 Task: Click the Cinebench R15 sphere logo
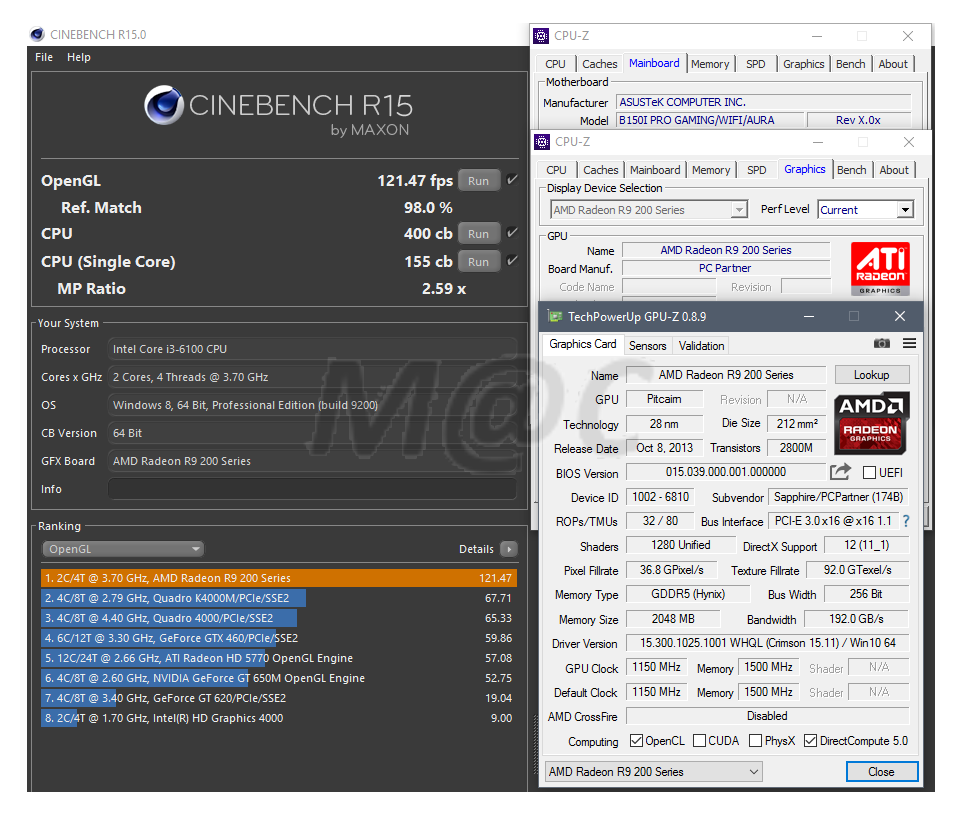click(164, 105)
